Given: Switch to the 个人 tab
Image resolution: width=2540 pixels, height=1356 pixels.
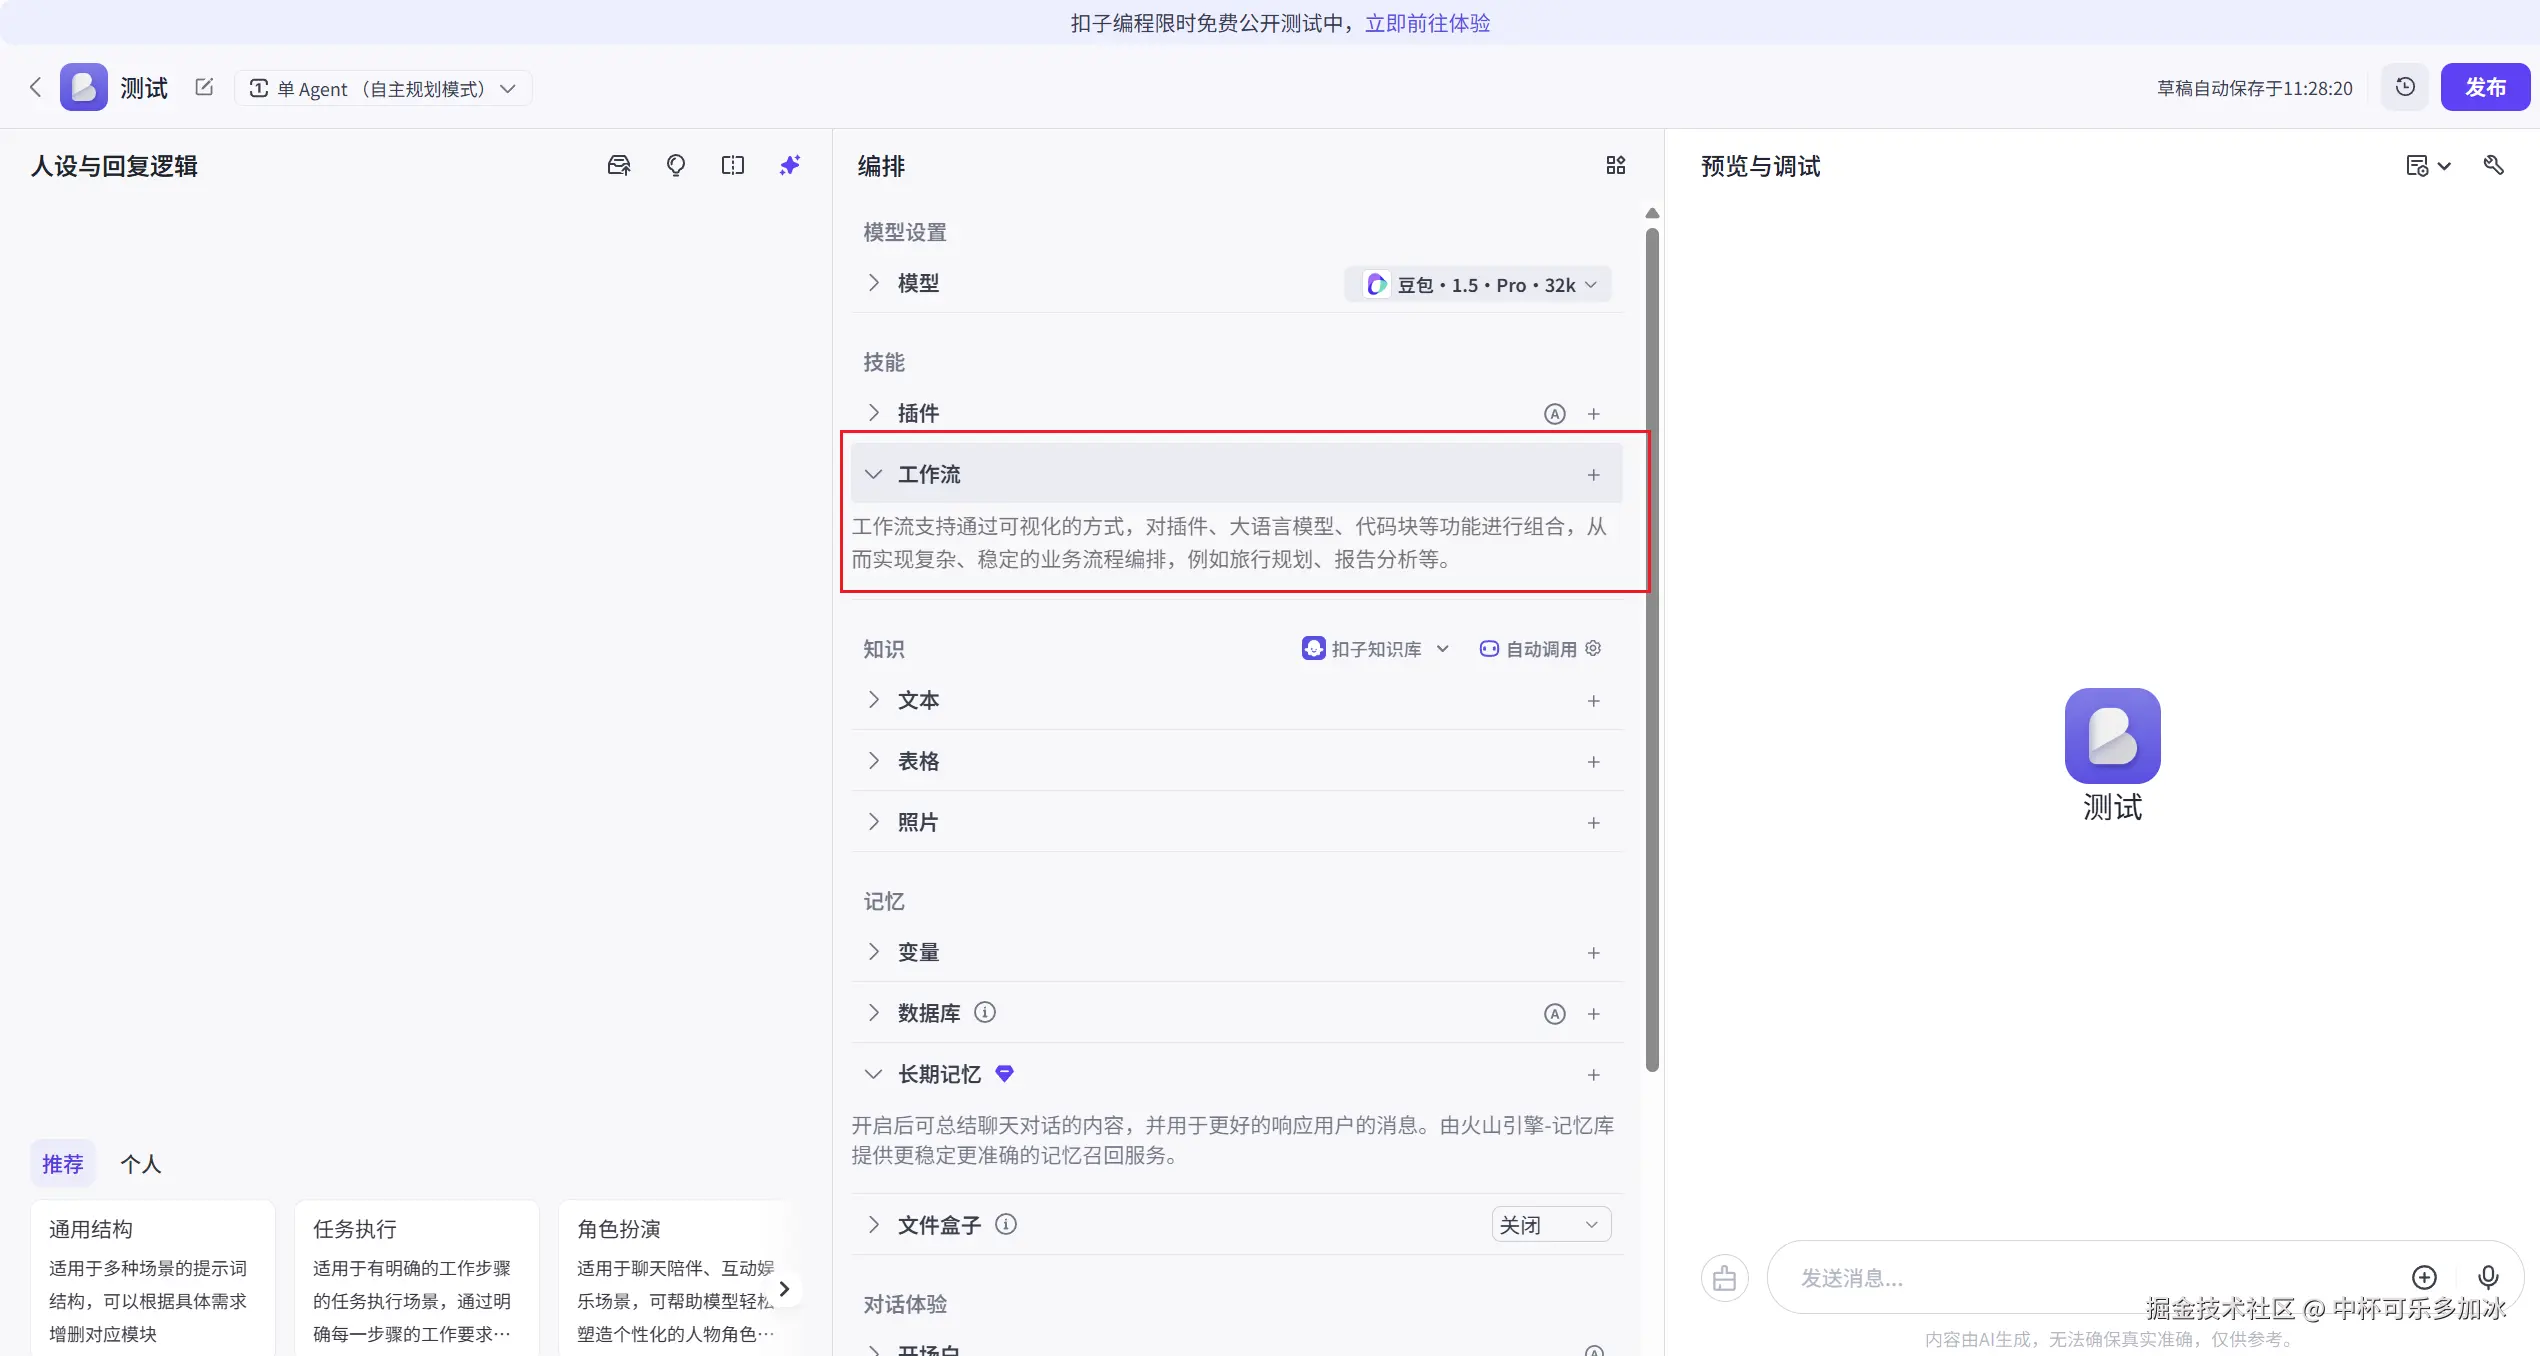Looking at the screenshot, I should pyautogui.click(x=140, y=1164).
